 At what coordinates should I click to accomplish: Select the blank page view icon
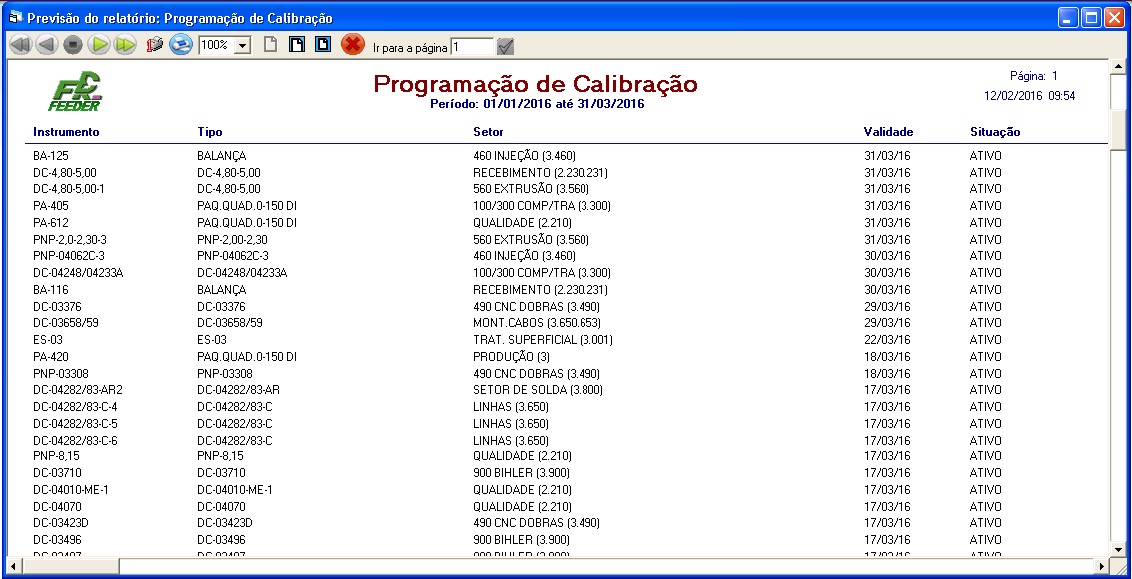269,45
